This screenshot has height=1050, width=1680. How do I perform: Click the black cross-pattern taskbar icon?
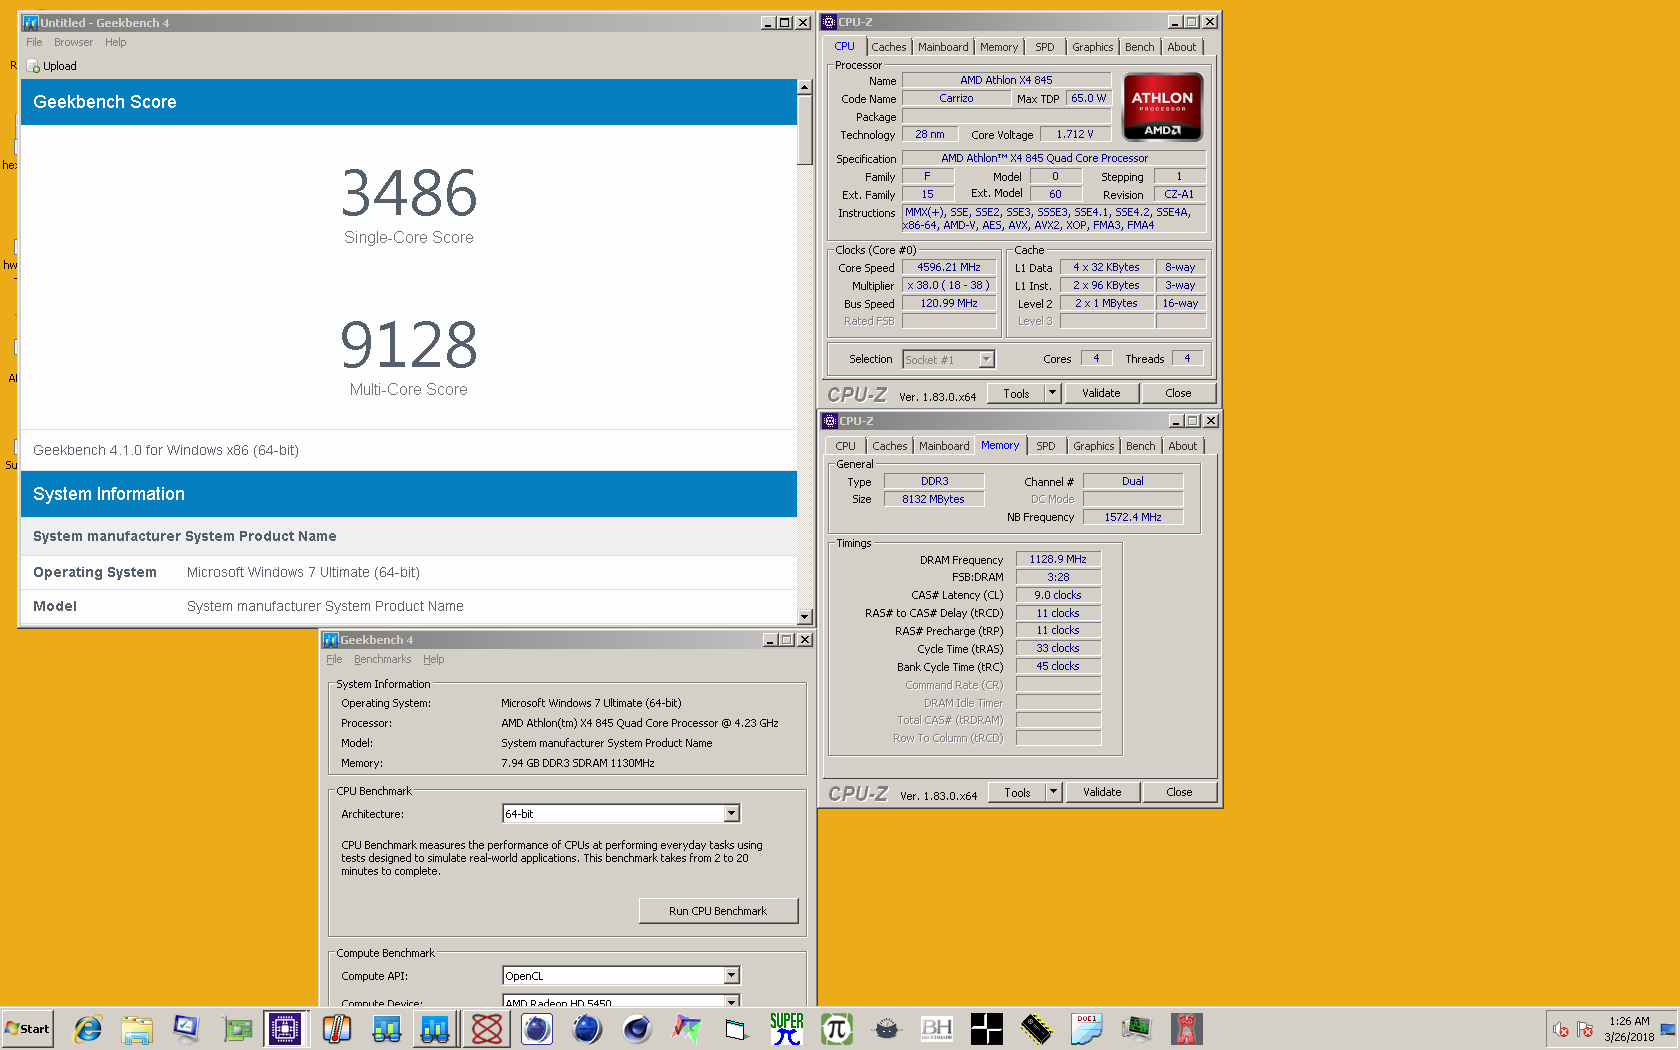tap(987, 1028)
